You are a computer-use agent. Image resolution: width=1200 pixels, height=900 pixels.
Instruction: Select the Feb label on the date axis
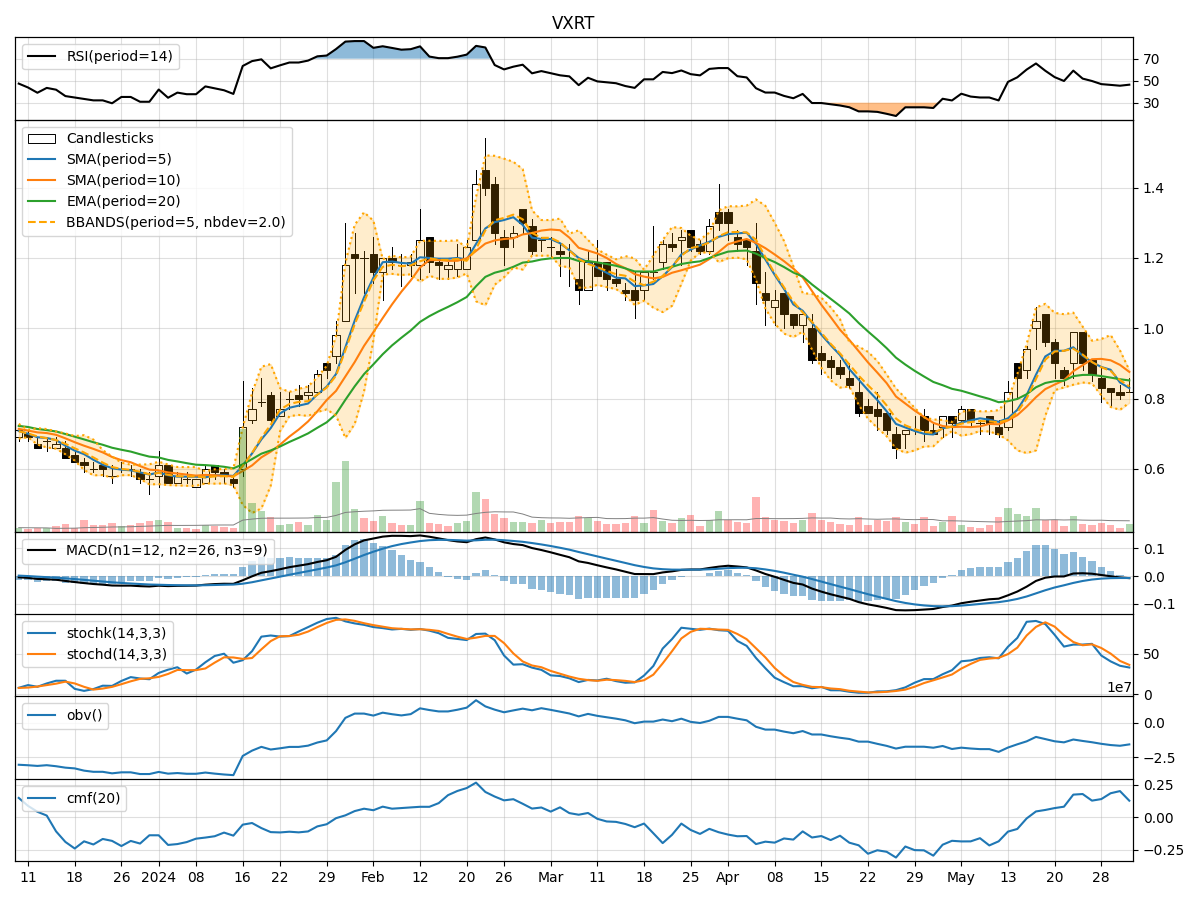[x=372, y=876]
